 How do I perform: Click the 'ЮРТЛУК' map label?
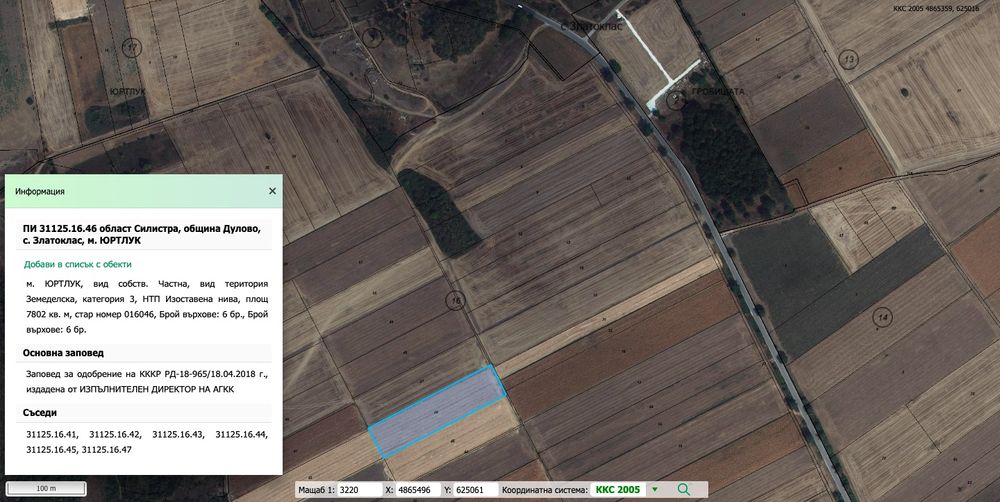(128, 92)
